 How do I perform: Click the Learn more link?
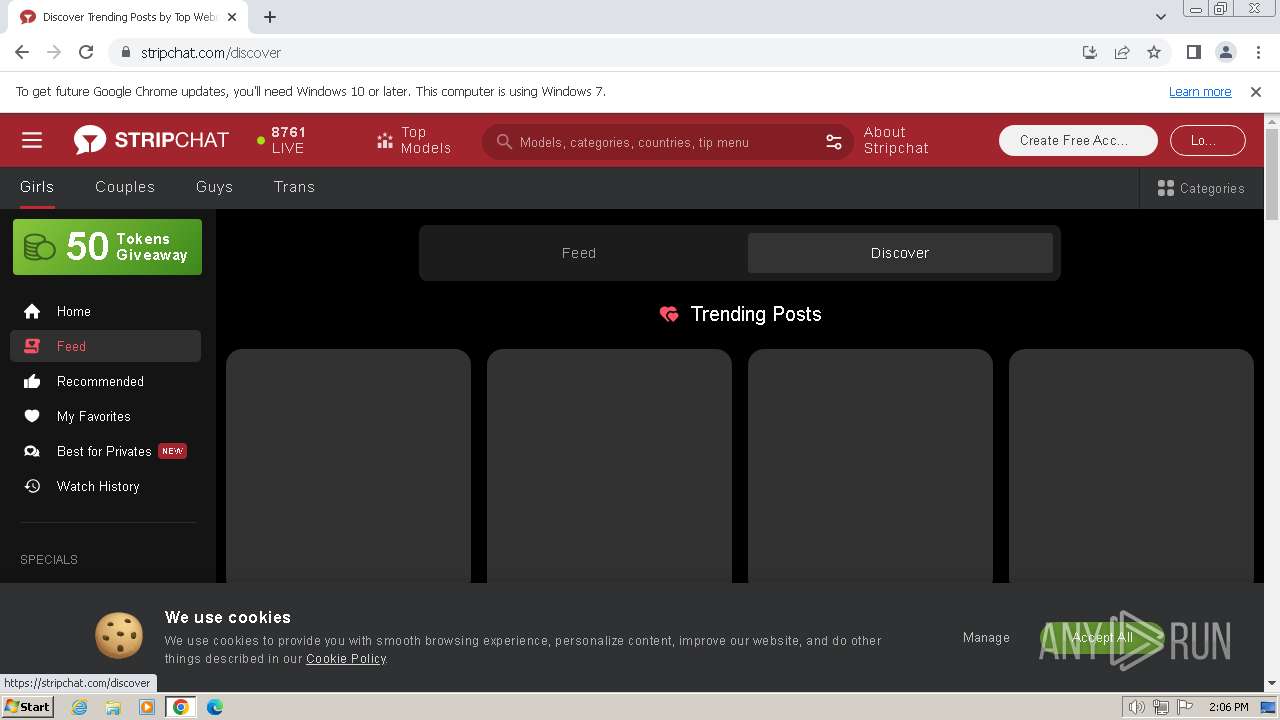click(x=1200, y=91)
